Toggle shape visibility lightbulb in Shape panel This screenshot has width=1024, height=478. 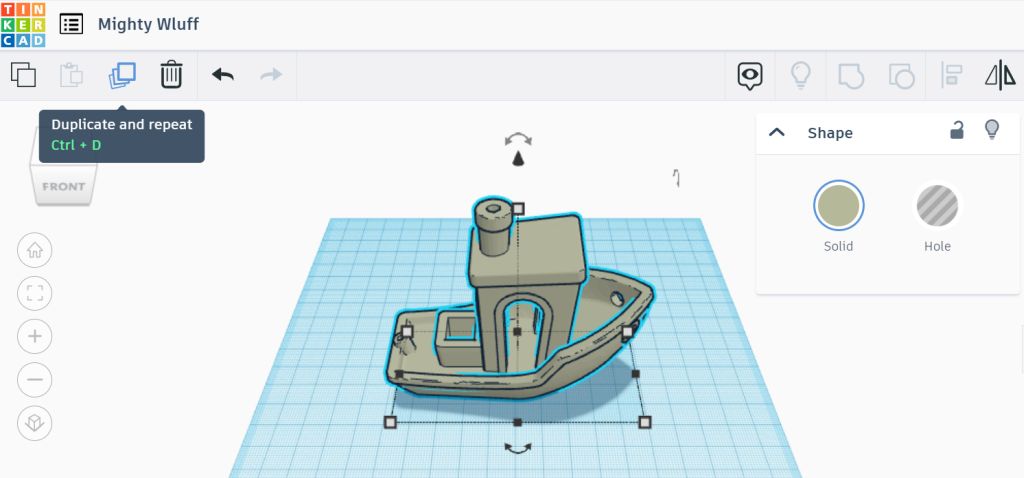pos(992,130)
